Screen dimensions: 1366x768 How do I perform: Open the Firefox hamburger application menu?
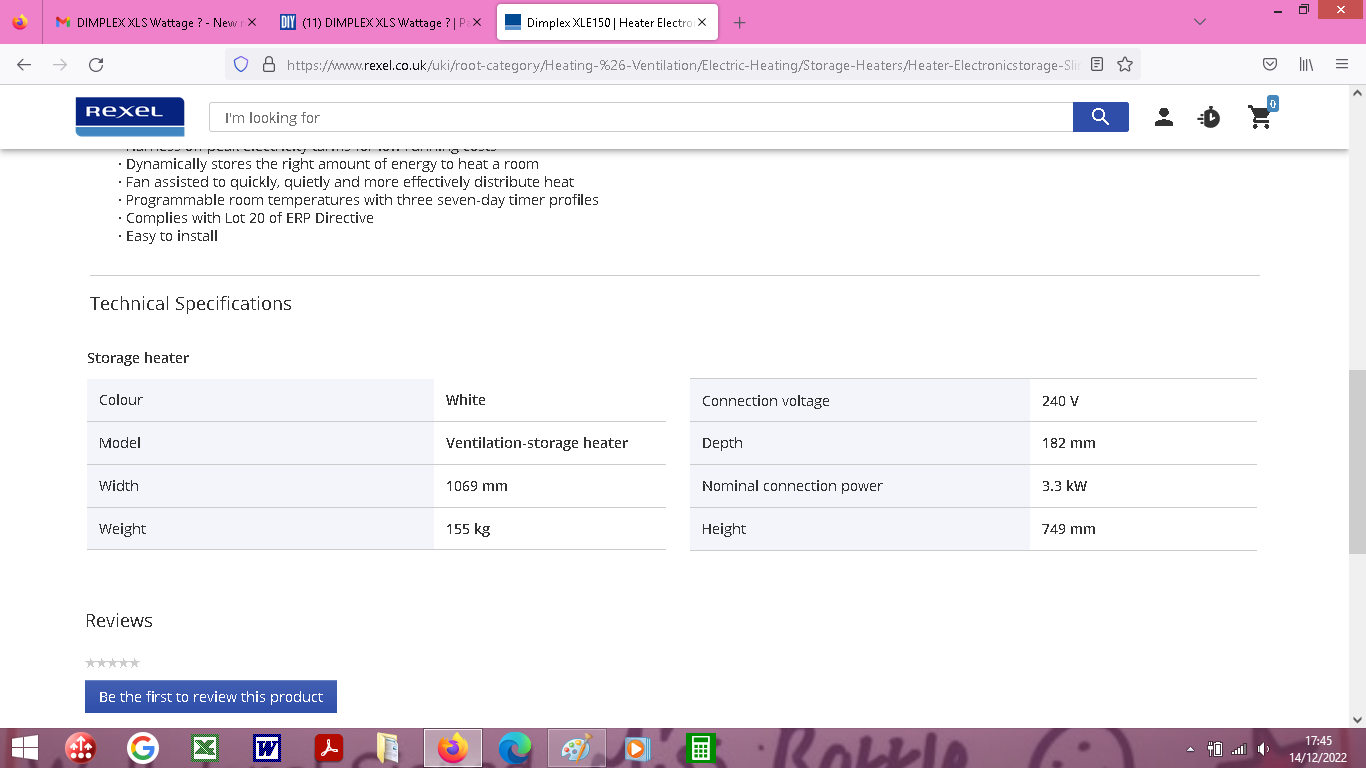[x=1342, y=64]
